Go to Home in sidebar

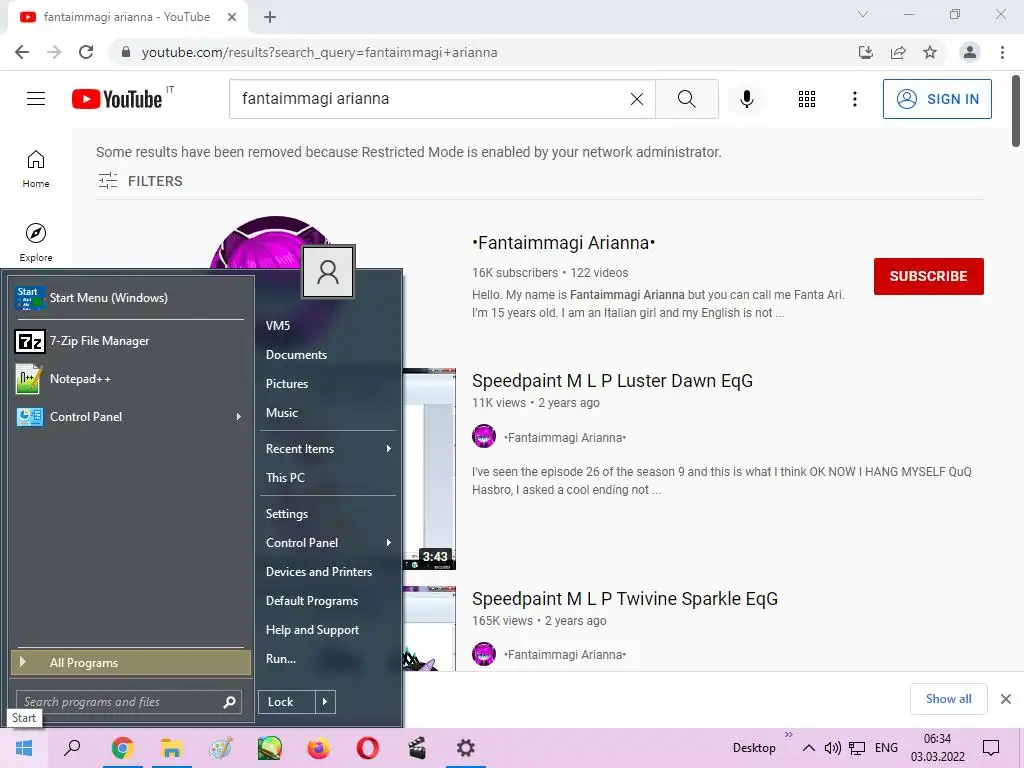tap(36, 169)
